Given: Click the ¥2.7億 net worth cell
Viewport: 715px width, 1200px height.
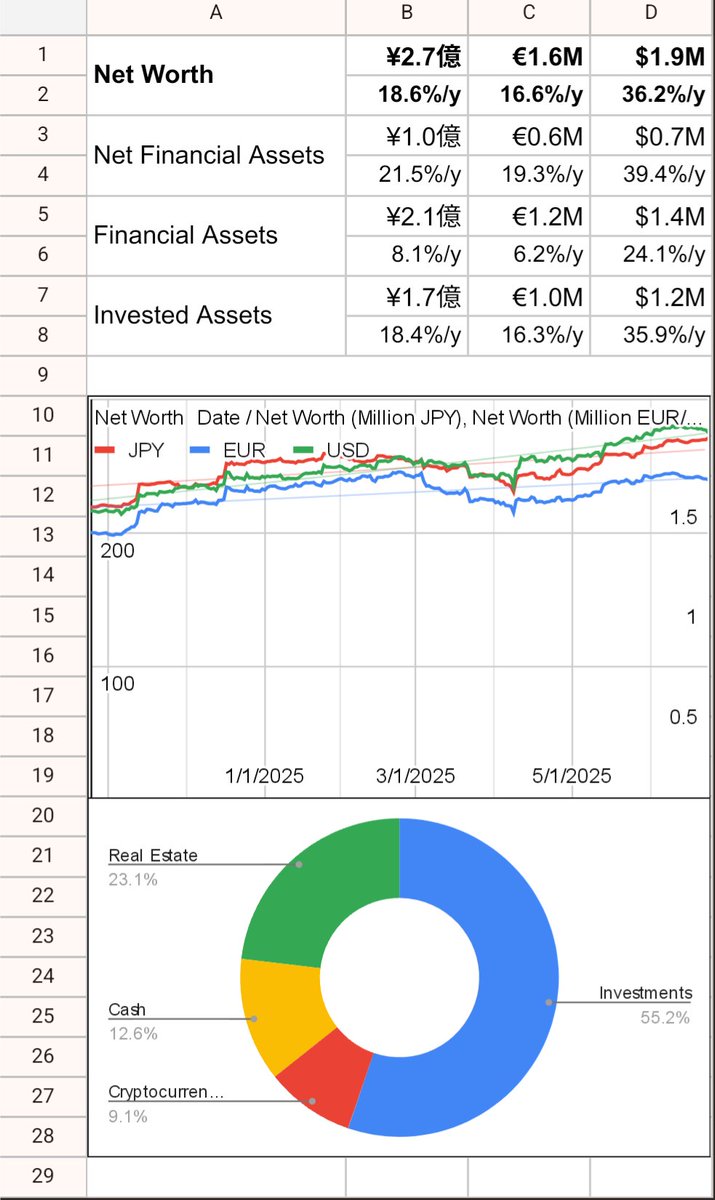Looking at the screenshot, I should pyautogui.click(x=407, y=56).
